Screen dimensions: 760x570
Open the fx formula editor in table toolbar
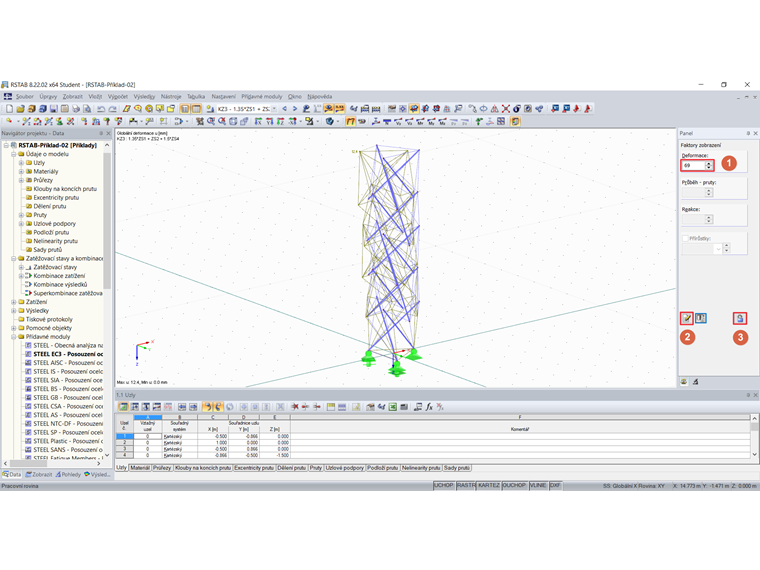click(x=429, y=407)
